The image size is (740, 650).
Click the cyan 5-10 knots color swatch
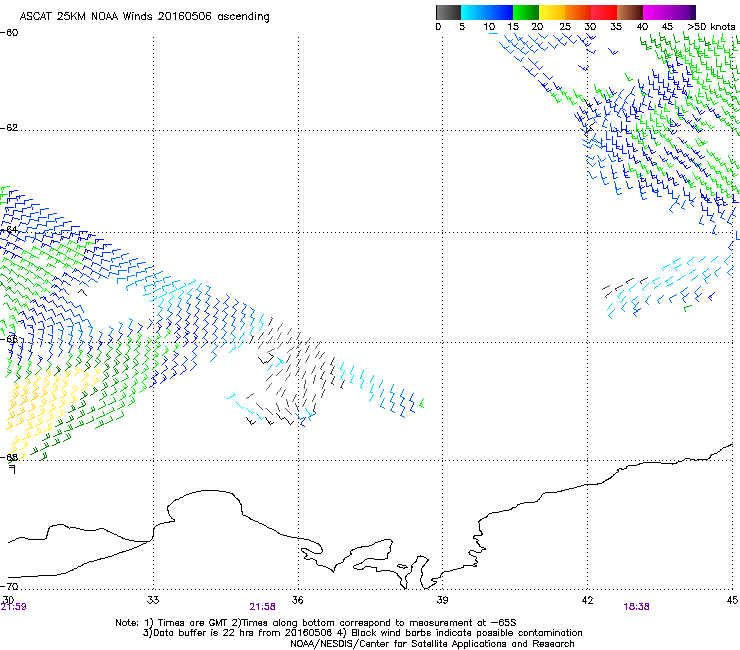pos(474,12)
